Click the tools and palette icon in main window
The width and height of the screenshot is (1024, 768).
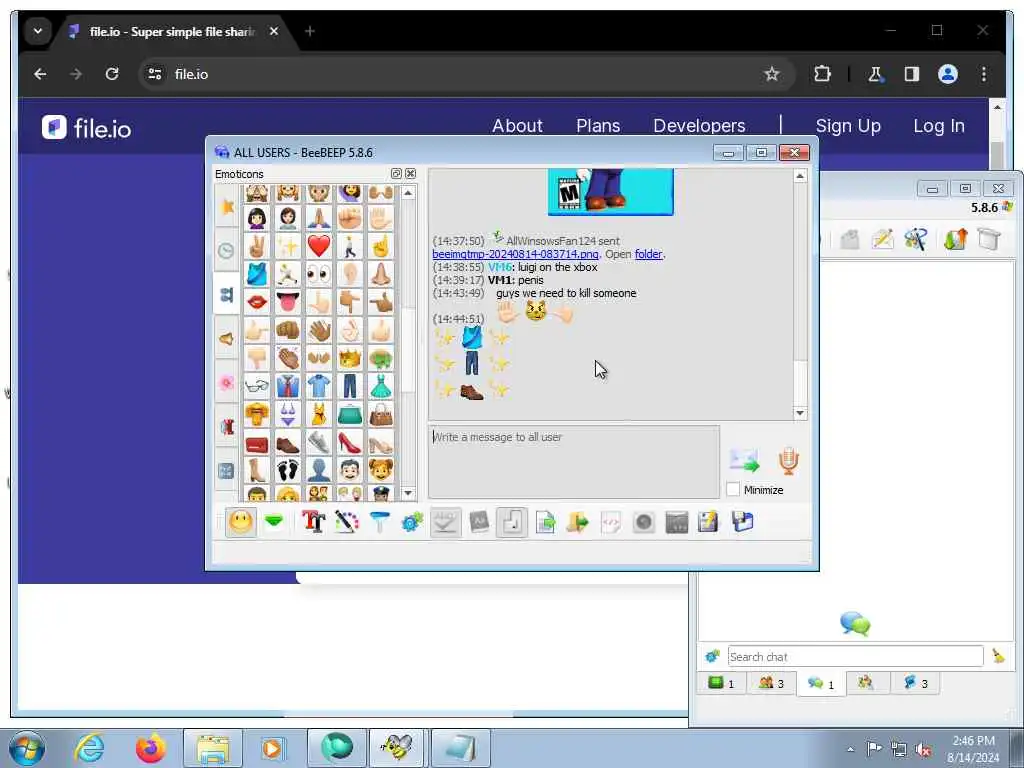[x=916, y=239]
